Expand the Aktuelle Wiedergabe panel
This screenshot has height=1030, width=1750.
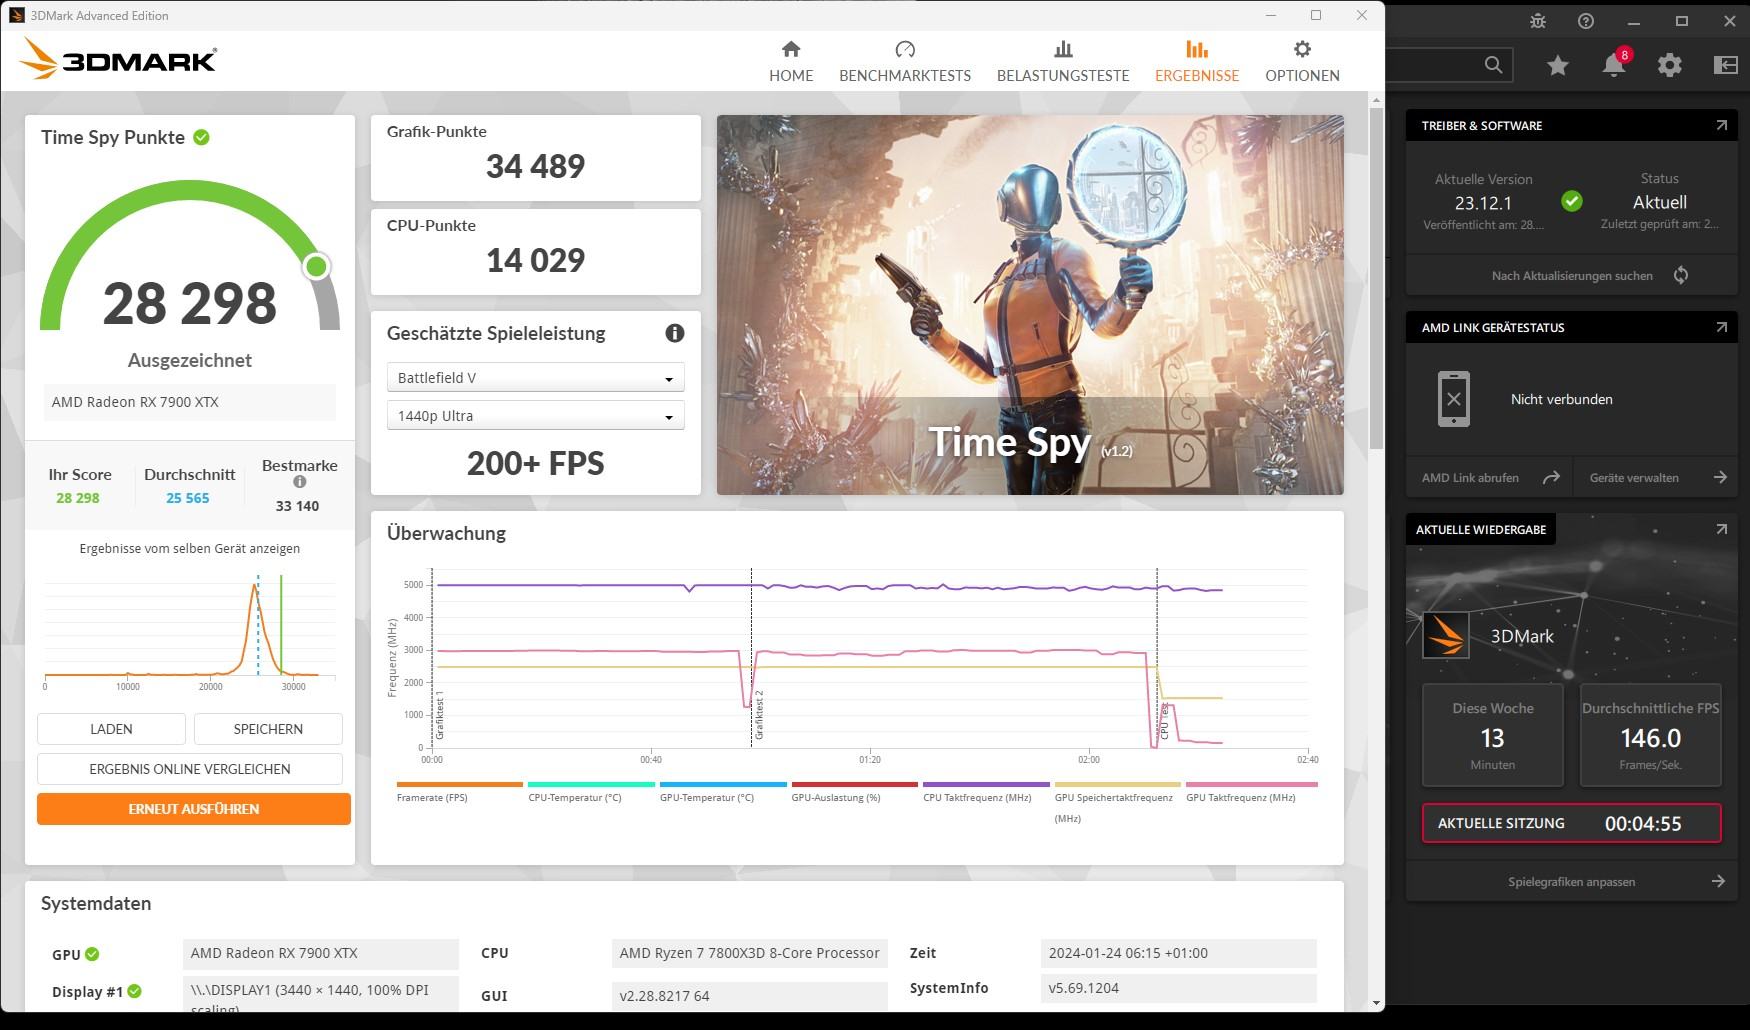(1721, 529)
